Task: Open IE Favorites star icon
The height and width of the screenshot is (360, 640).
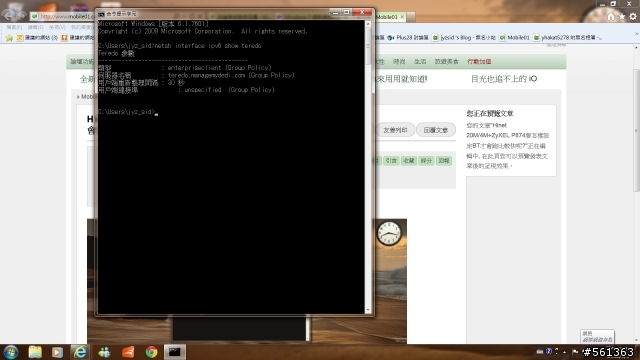Action: click(622, 16)
